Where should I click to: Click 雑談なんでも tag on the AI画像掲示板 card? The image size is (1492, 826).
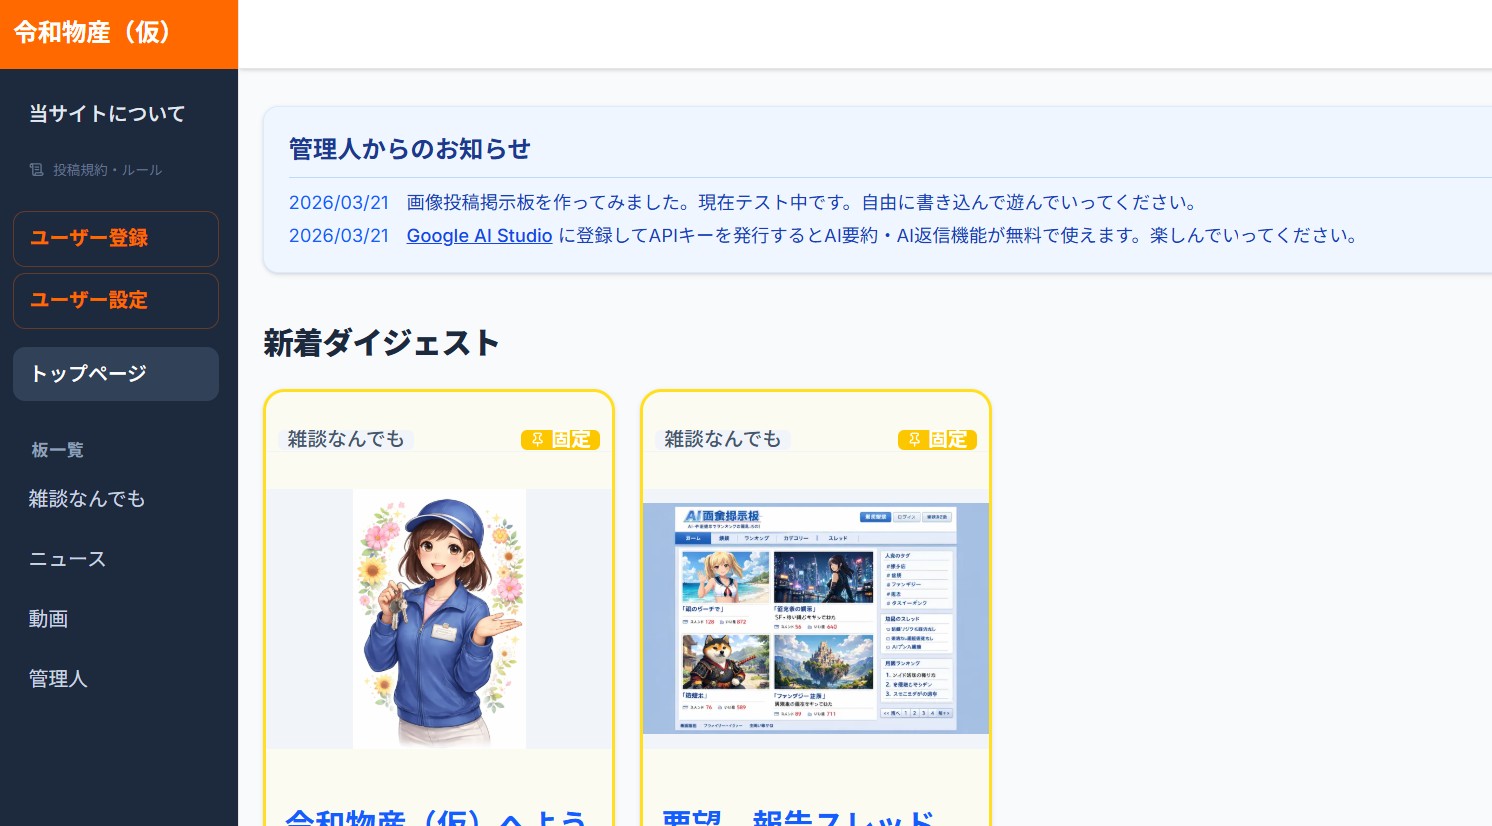(723, 439)
